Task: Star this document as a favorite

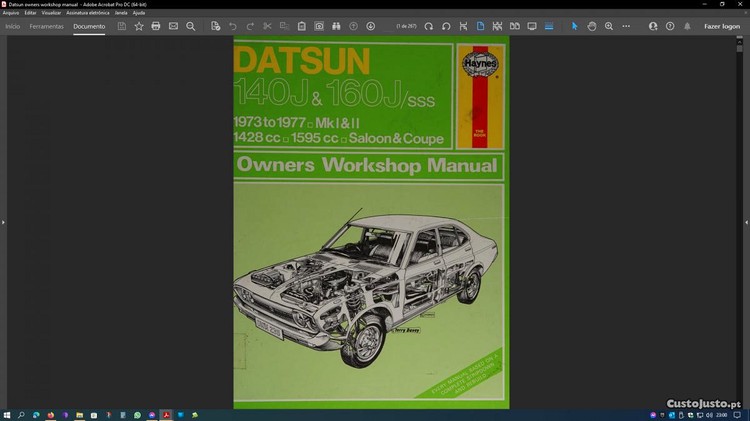Action: (139, 26)
